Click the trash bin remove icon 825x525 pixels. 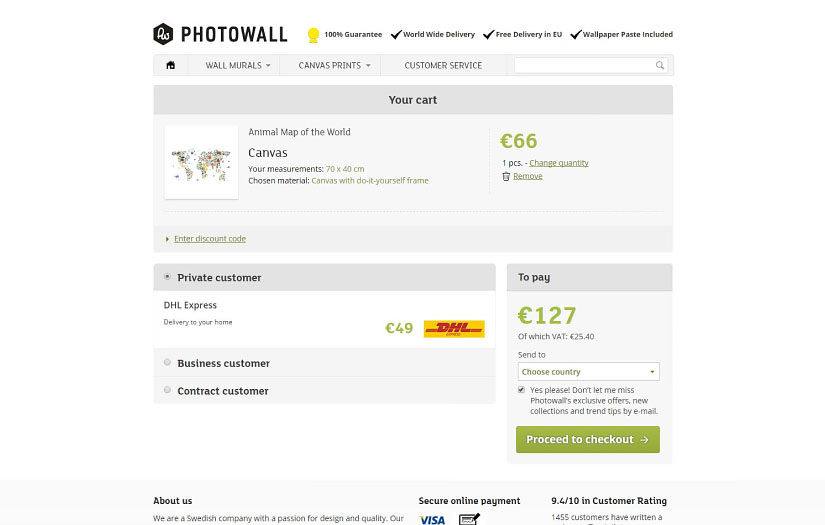pos(506,176)
